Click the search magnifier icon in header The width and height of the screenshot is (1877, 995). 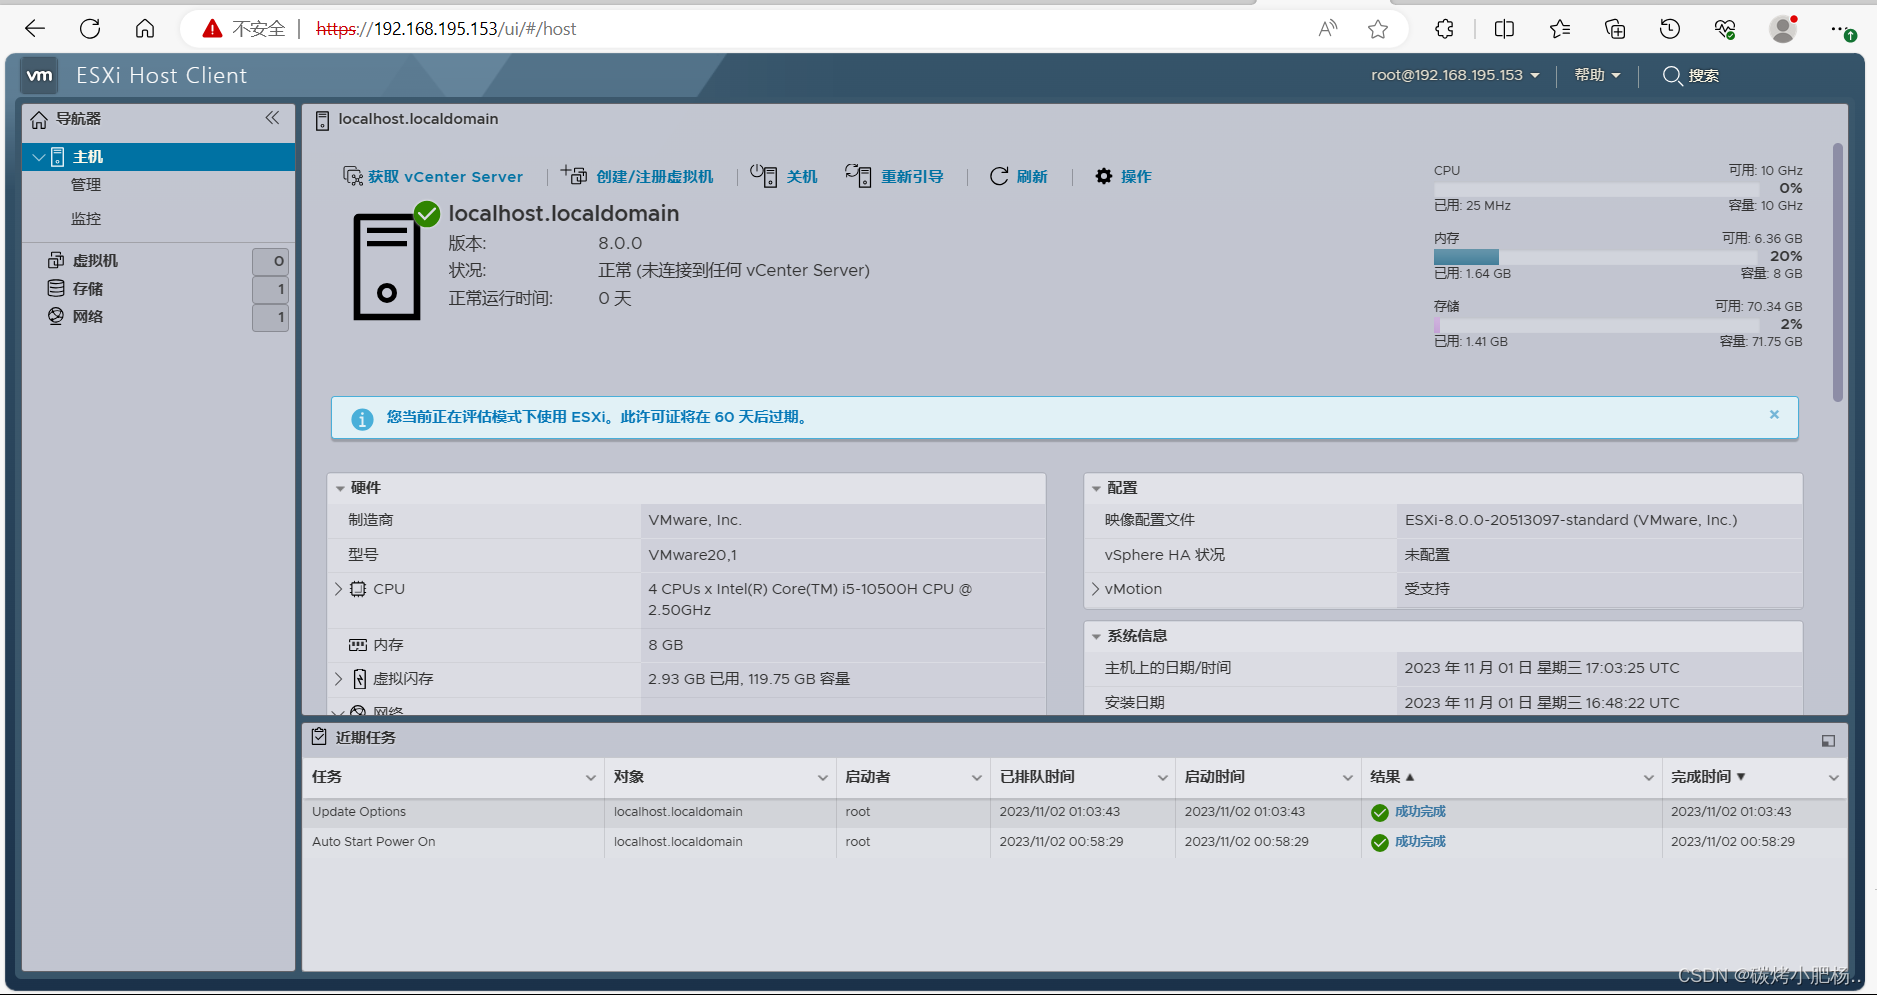(1672, 75)
